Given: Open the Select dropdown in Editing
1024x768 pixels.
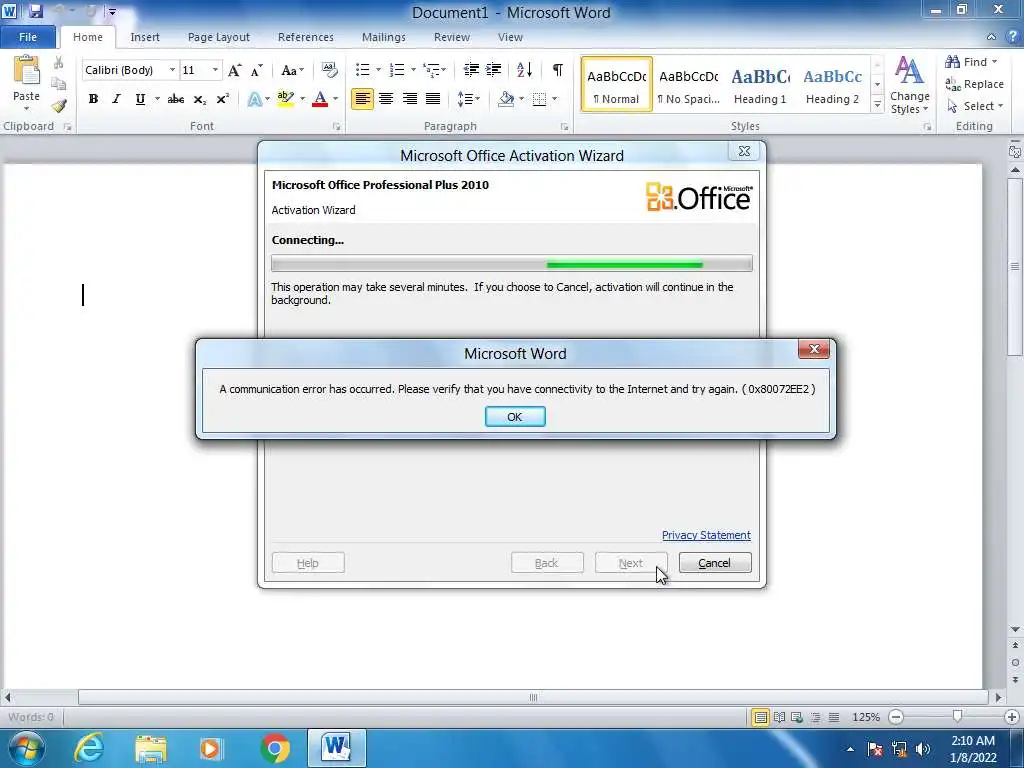Looking at the screenshot, I should [x=975, y=106].
